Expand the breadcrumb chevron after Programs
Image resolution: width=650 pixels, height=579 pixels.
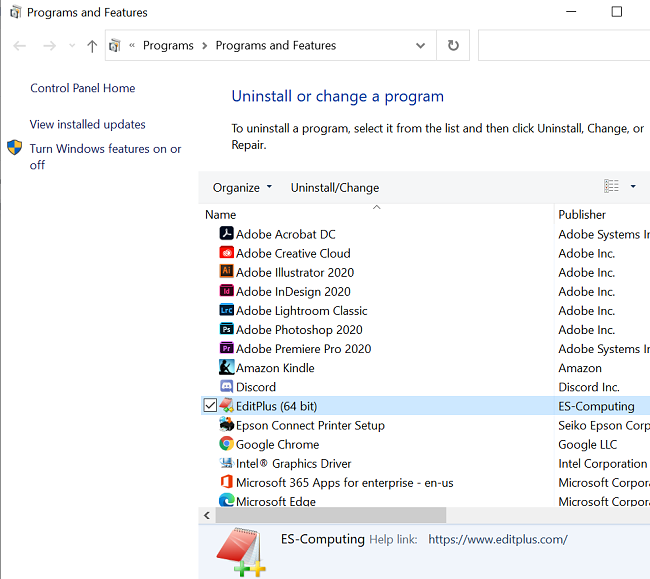tap(204, 45)
